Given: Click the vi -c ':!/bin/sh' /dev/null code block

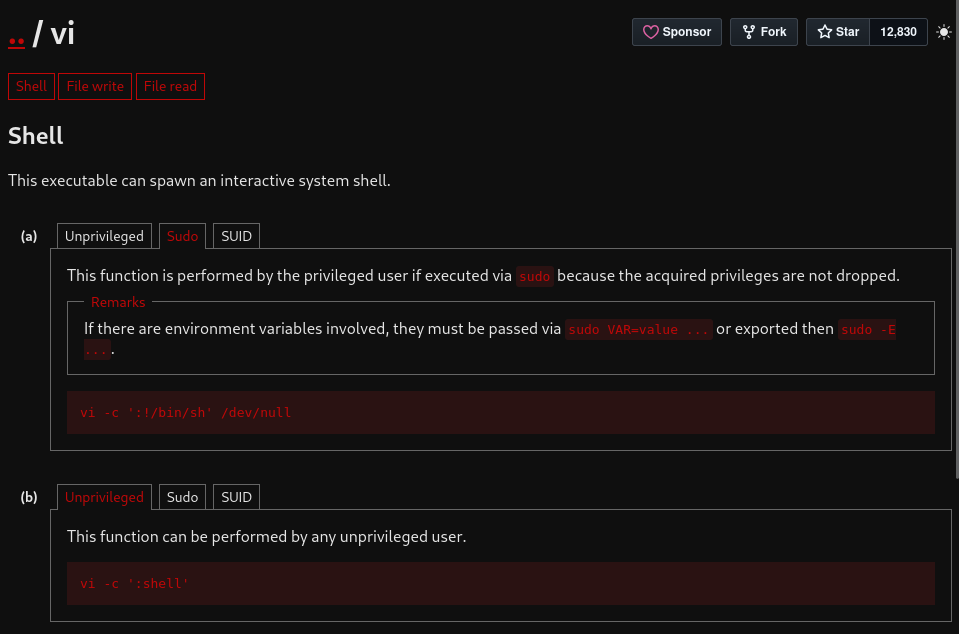Looking at the screenshot, I should (500, 413).
